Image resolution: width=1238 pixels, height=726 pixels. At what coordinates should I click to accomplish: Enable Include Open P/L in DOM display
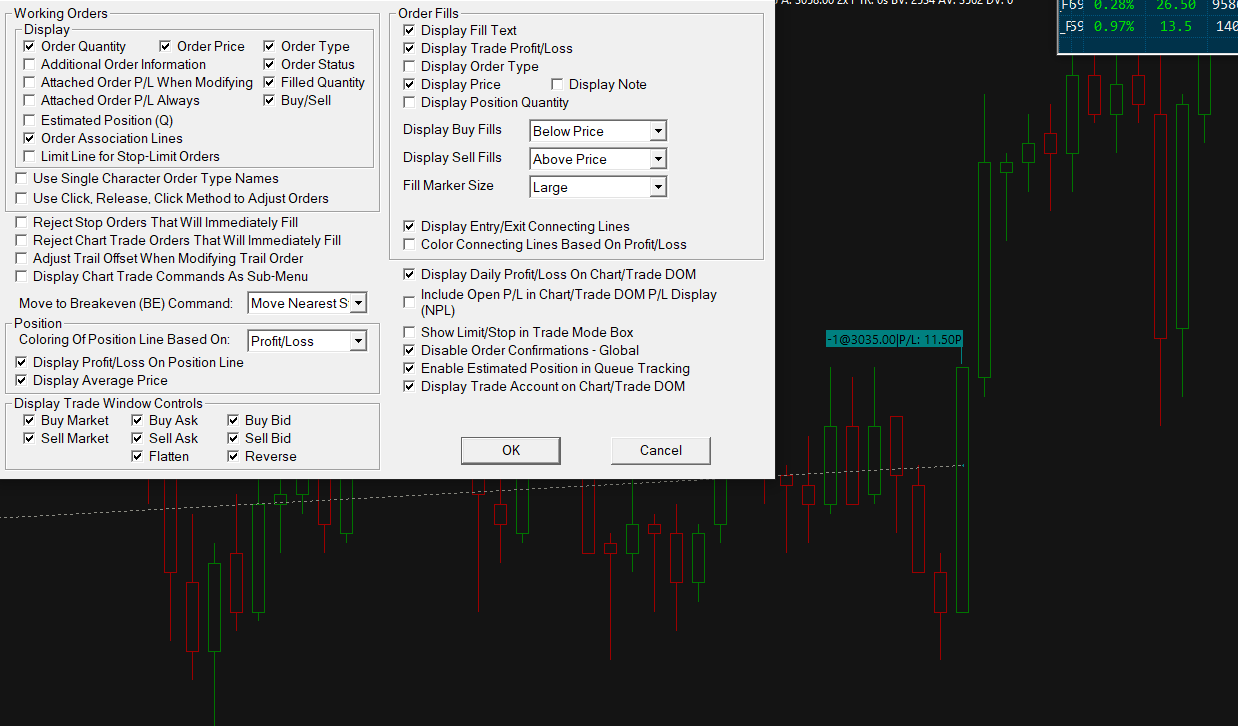(x=409, y=302)
